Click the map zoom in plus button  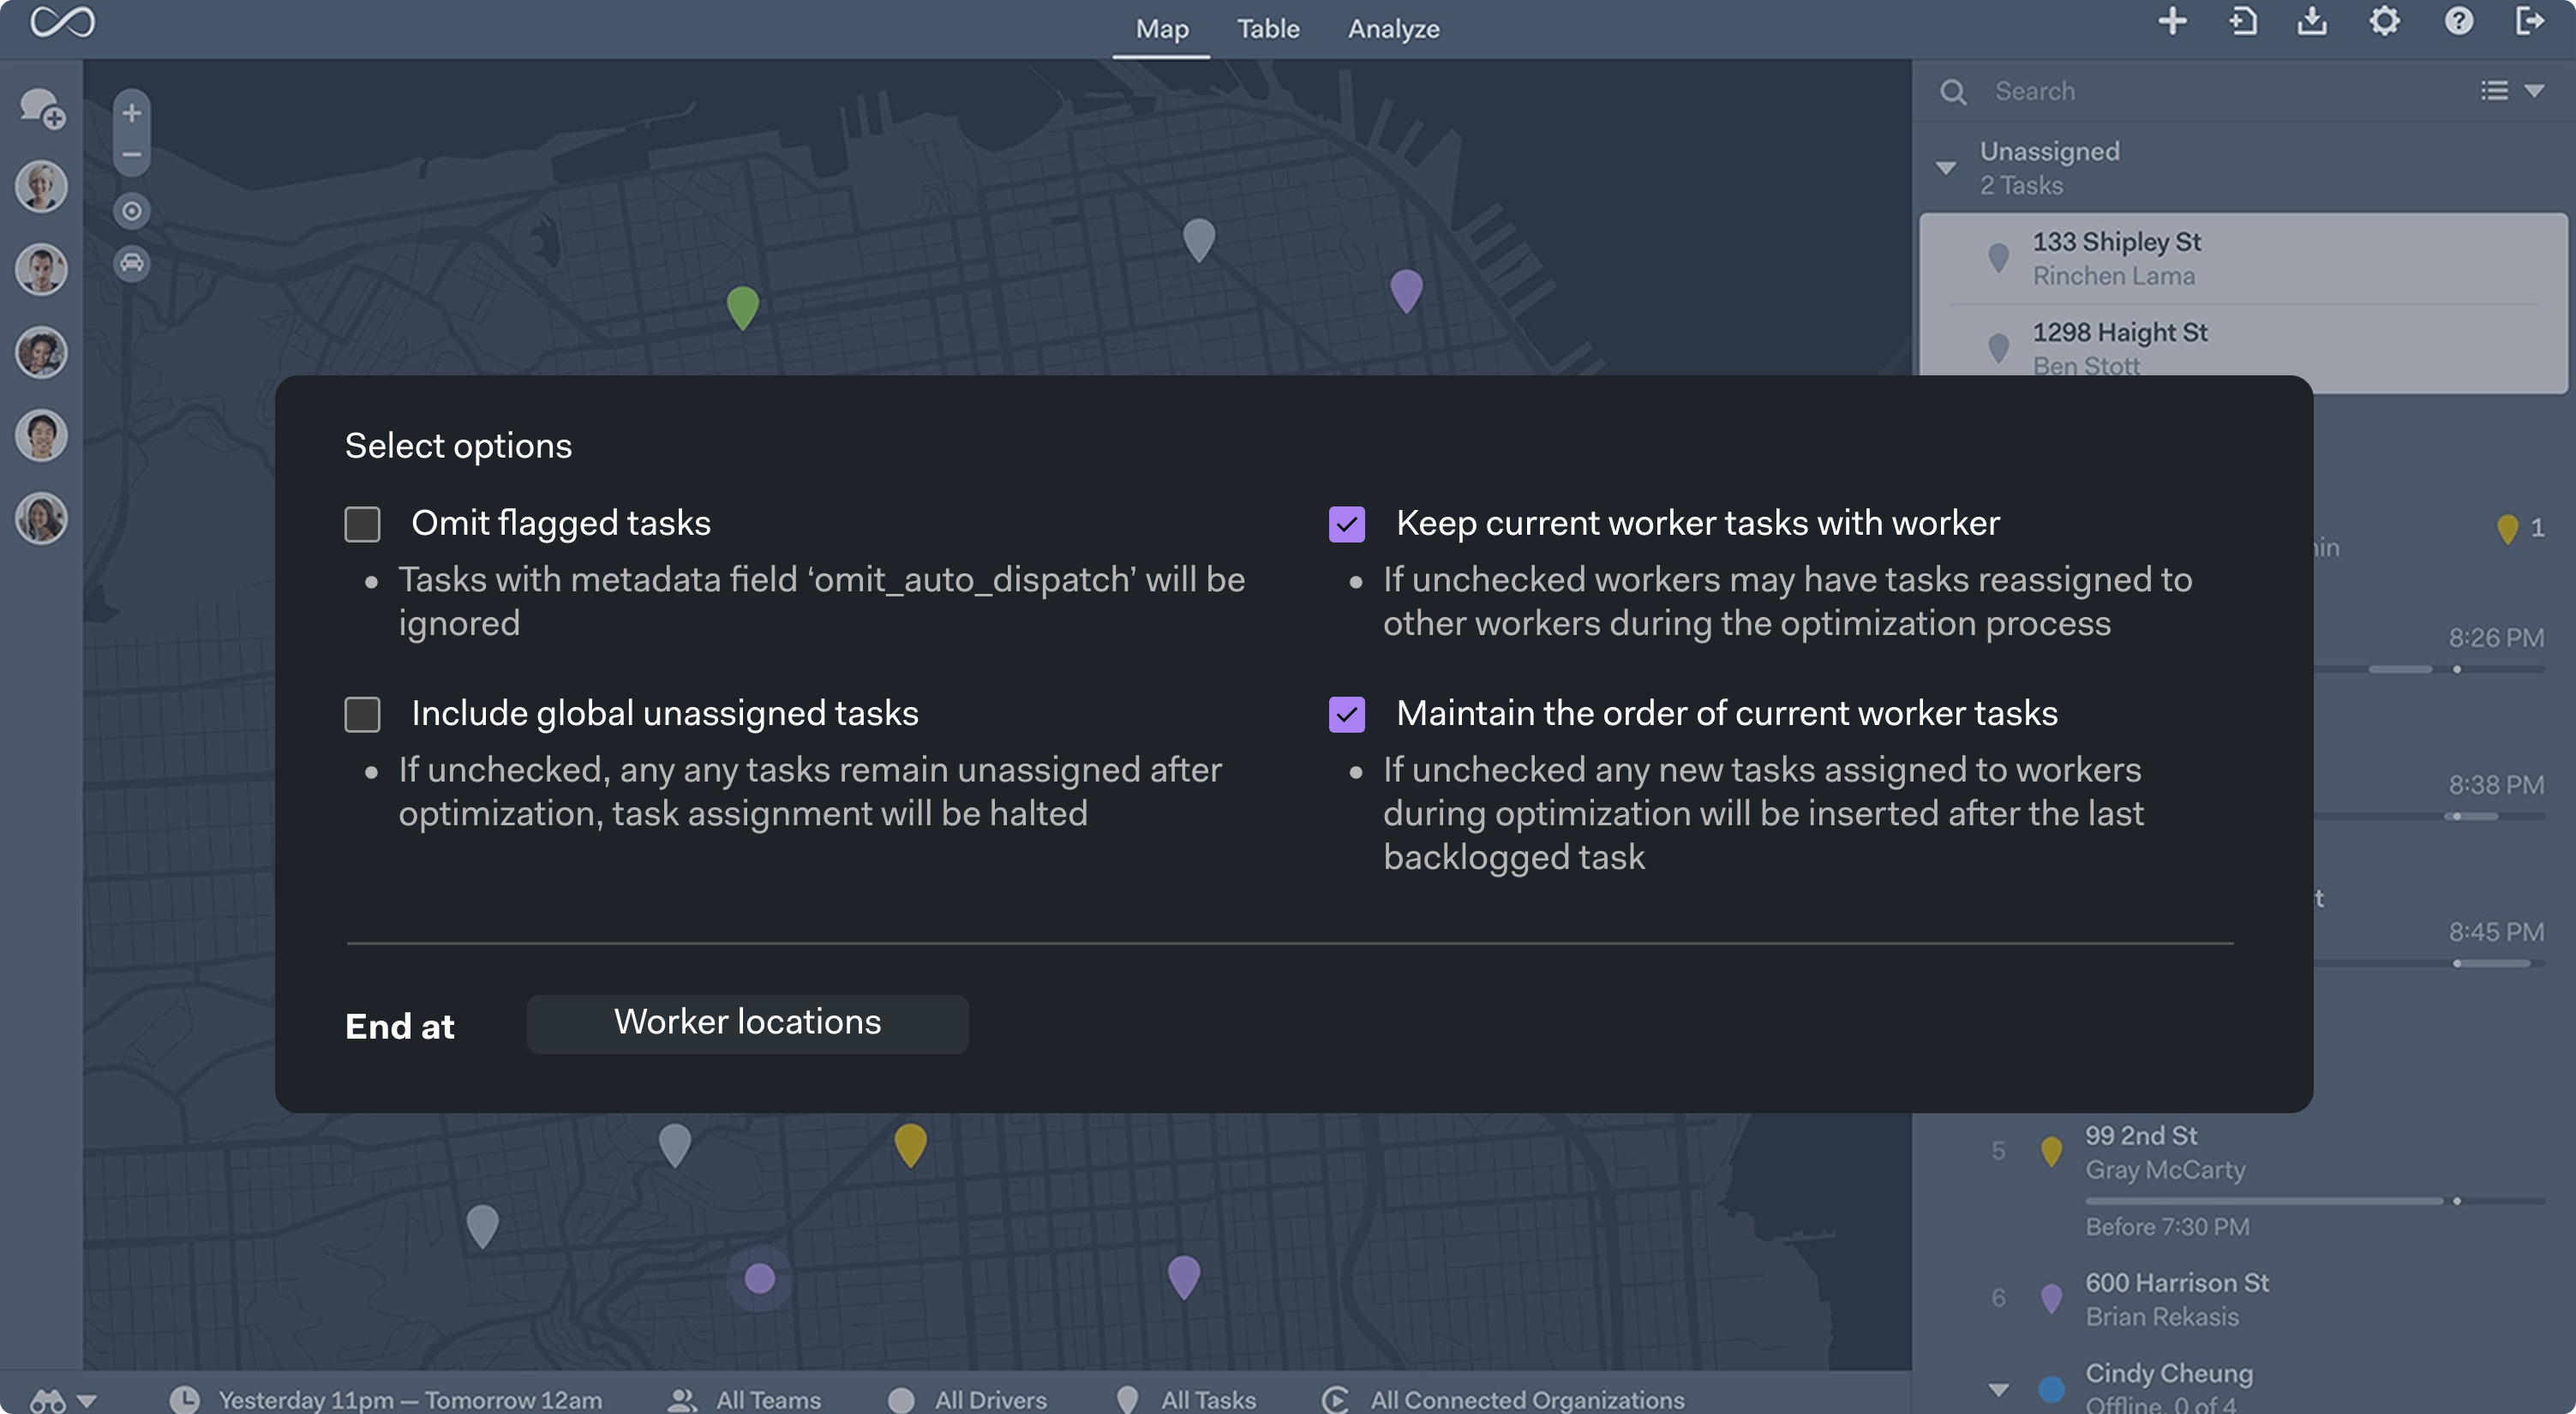131,113
